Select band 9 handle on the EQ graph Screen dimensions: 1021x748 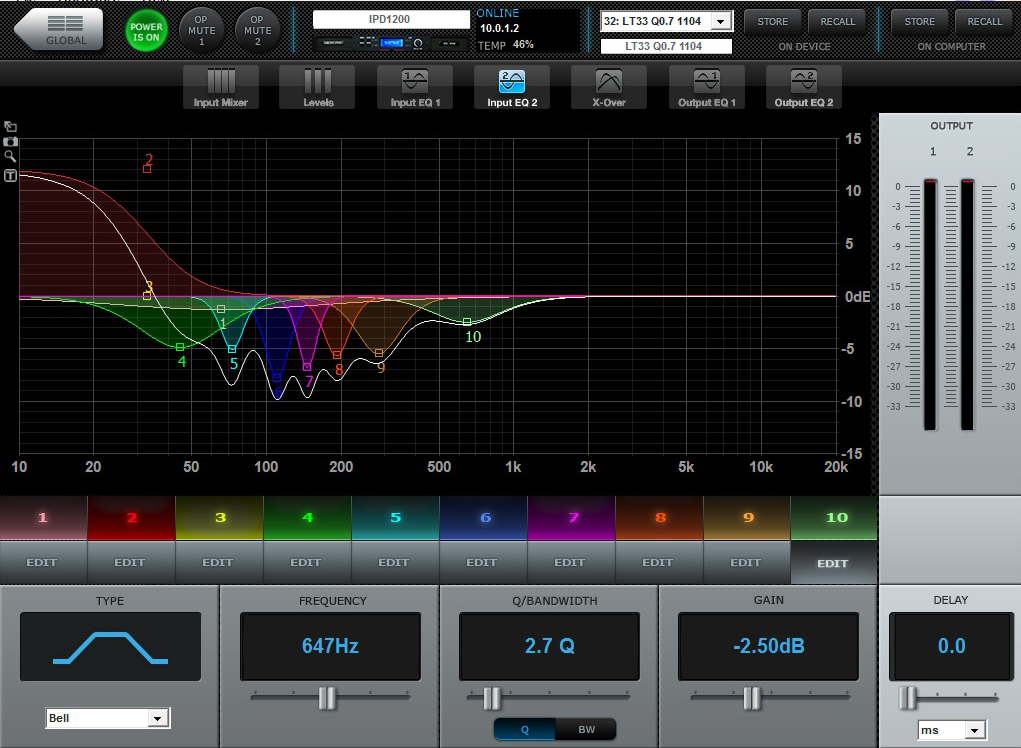pyautogui.click(x=379, y=353)
